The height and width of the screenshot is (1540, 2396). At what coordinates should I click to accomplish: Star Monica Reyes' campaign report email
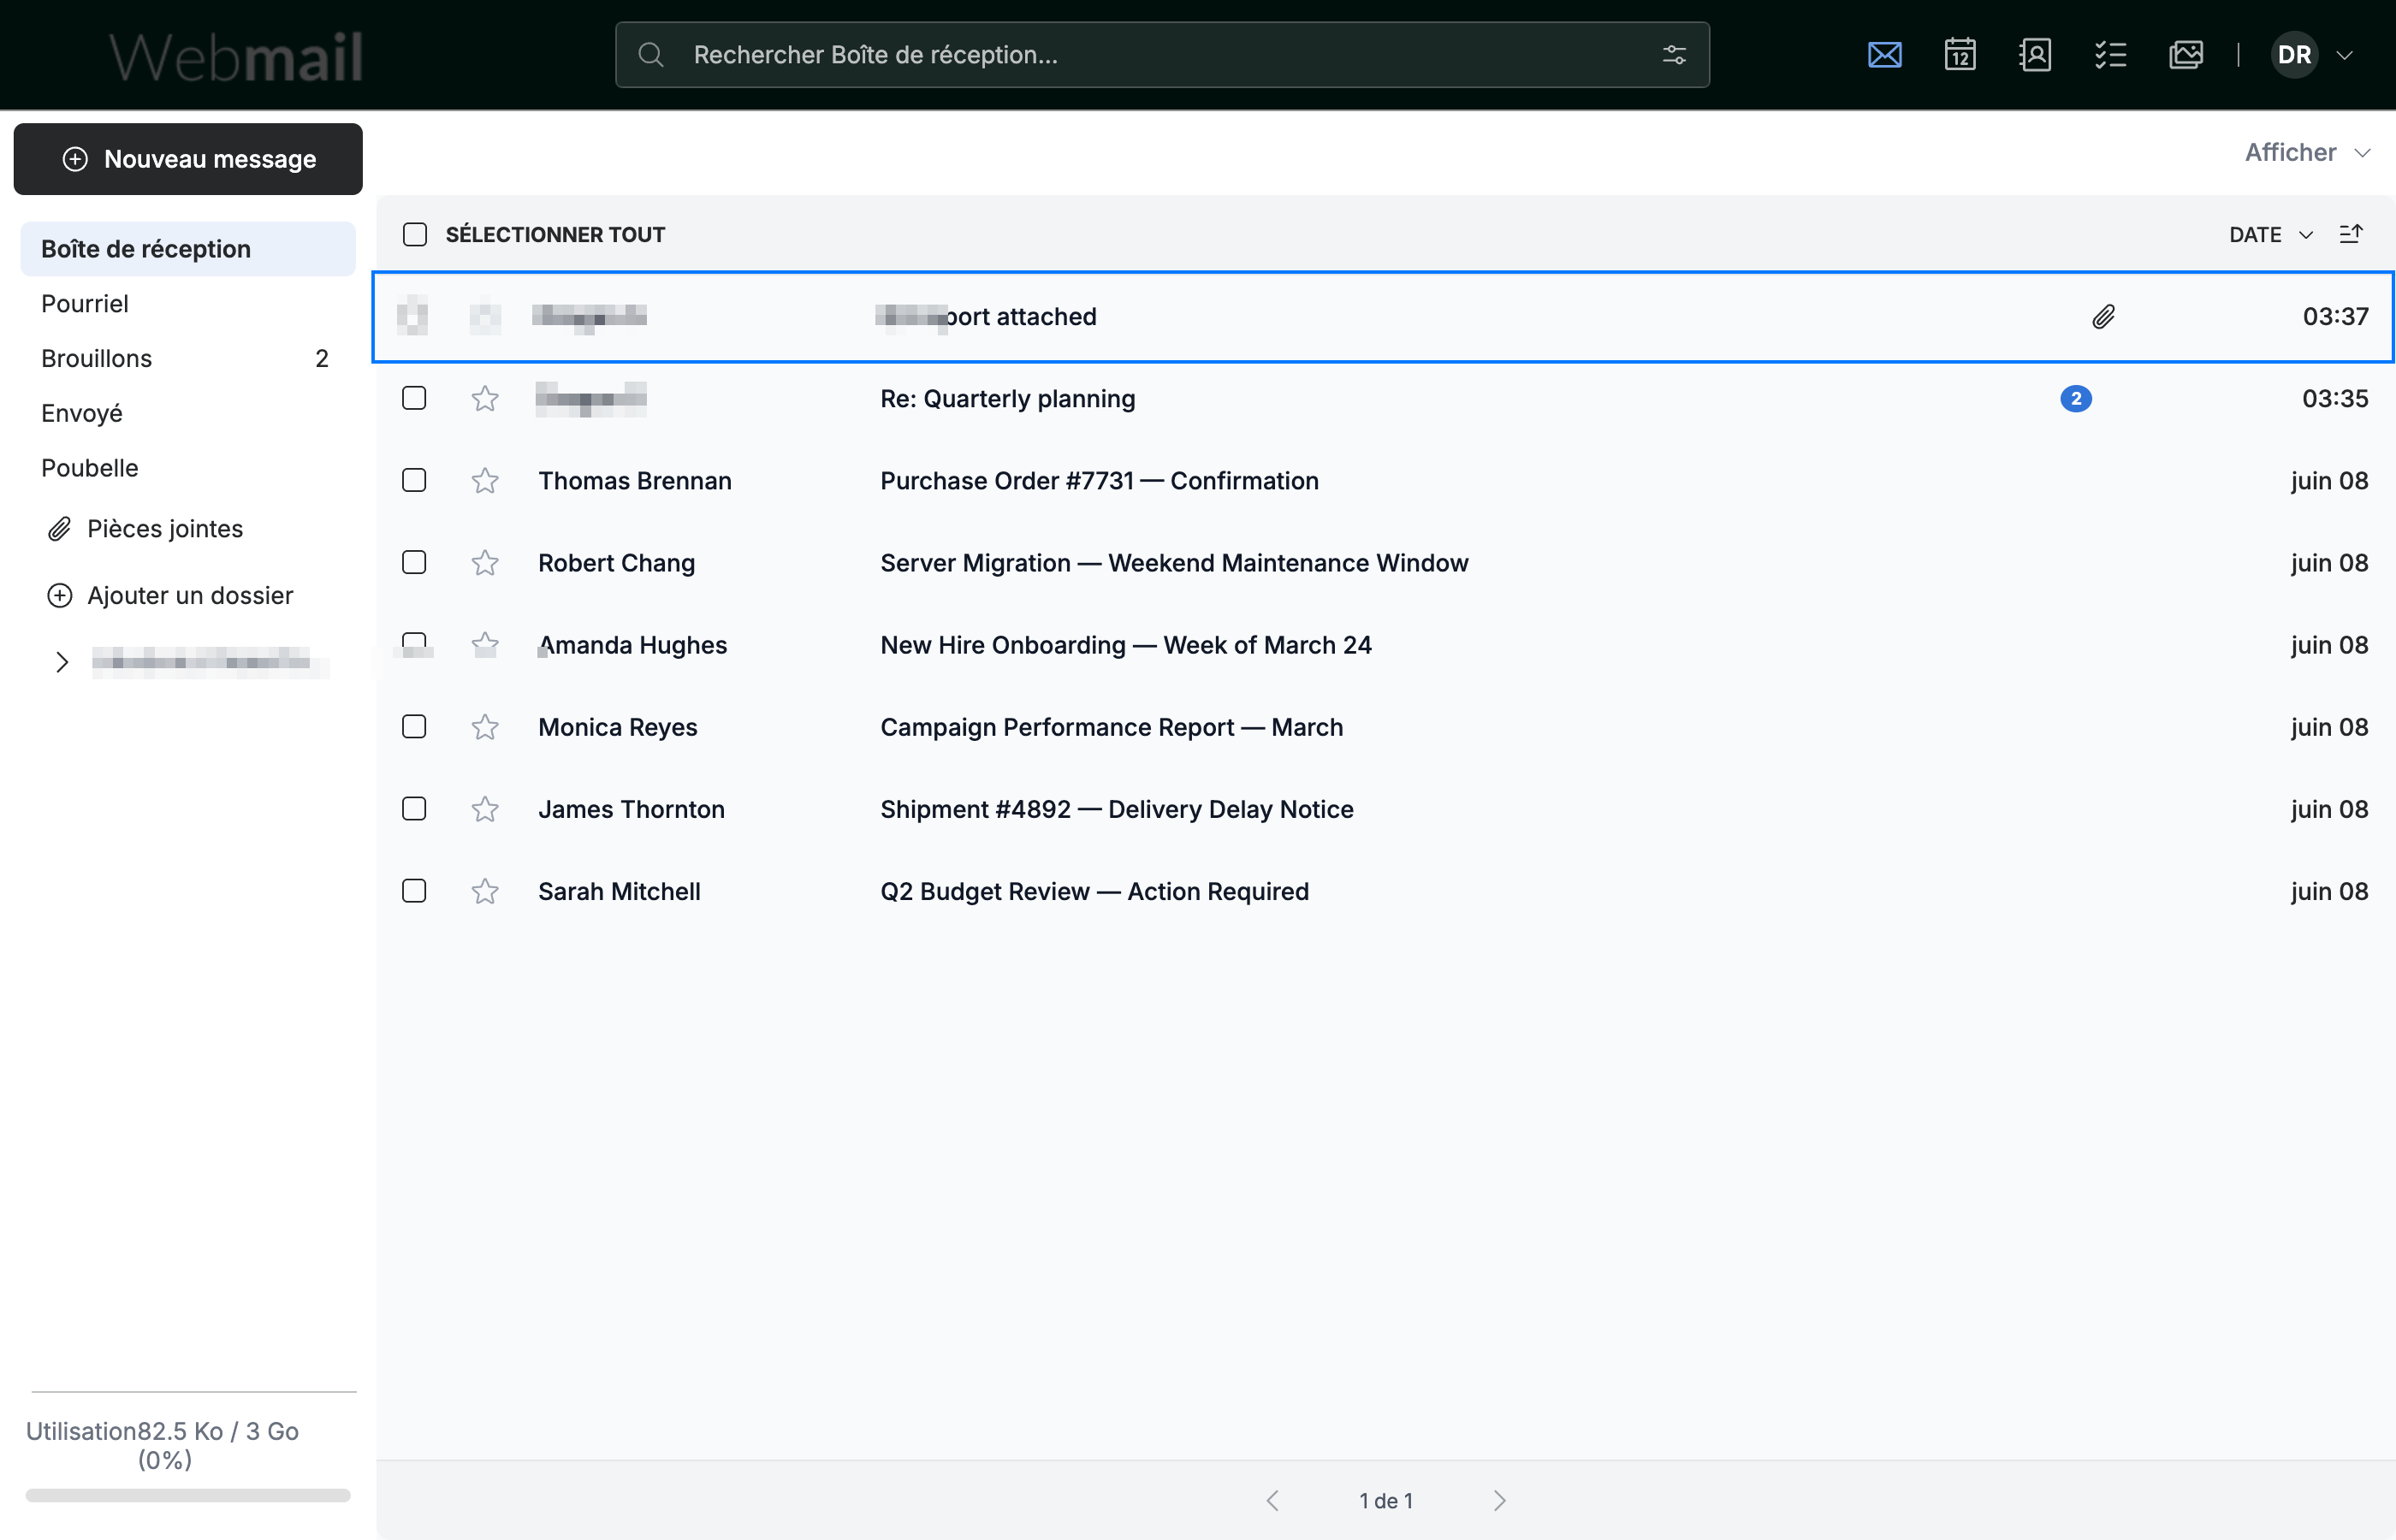point(485,727)
